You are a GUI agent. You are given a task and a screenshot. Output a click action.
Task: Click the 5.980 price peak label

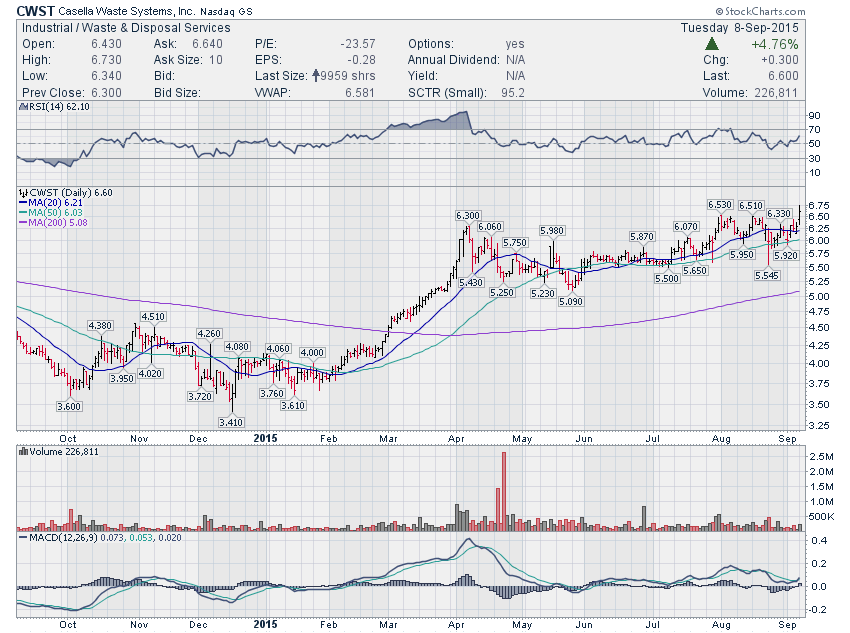[x=552, y=230]
